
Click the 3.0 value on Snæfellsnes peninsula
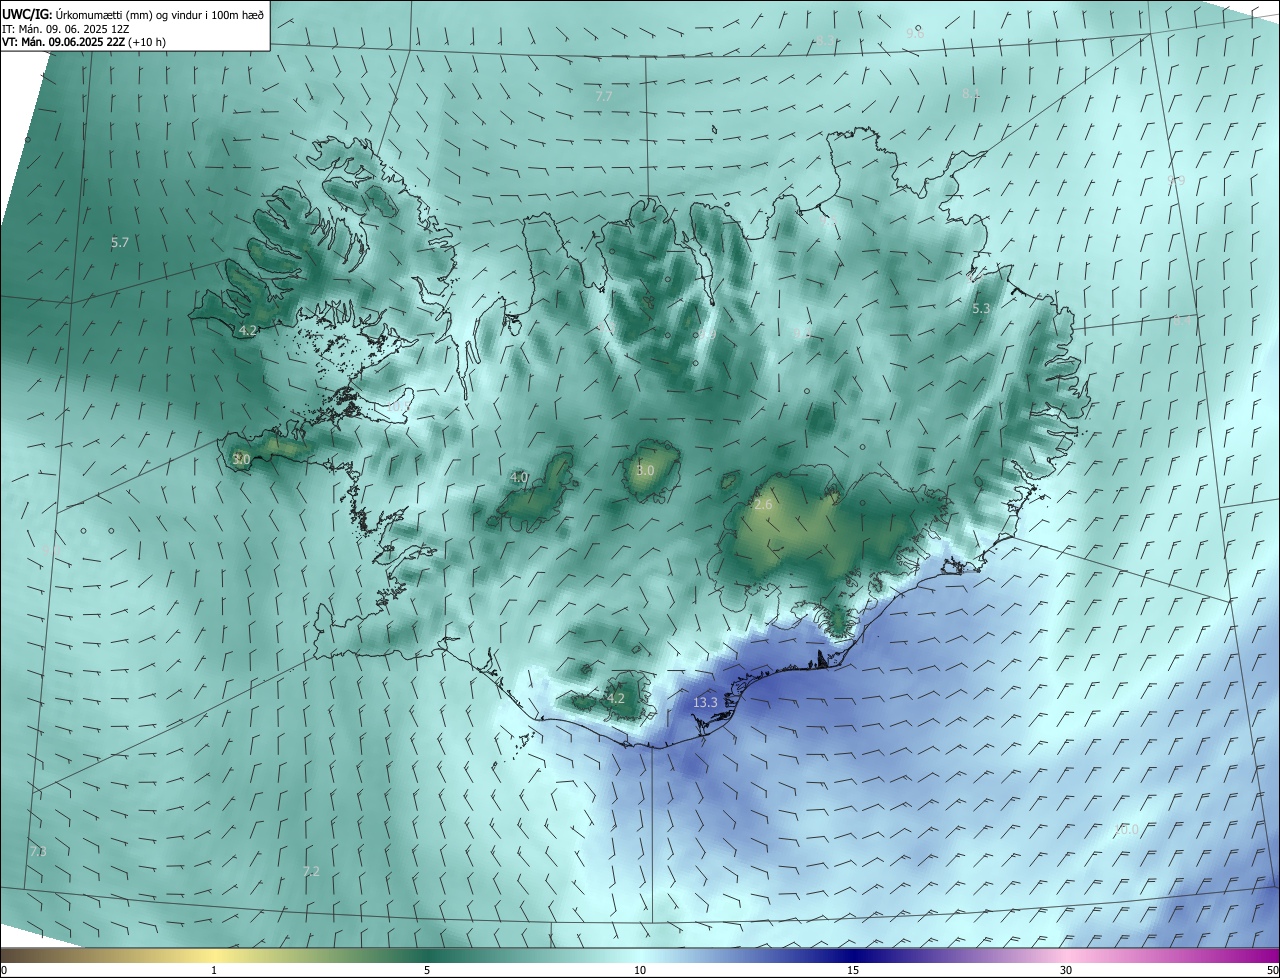tap(241, 459)
